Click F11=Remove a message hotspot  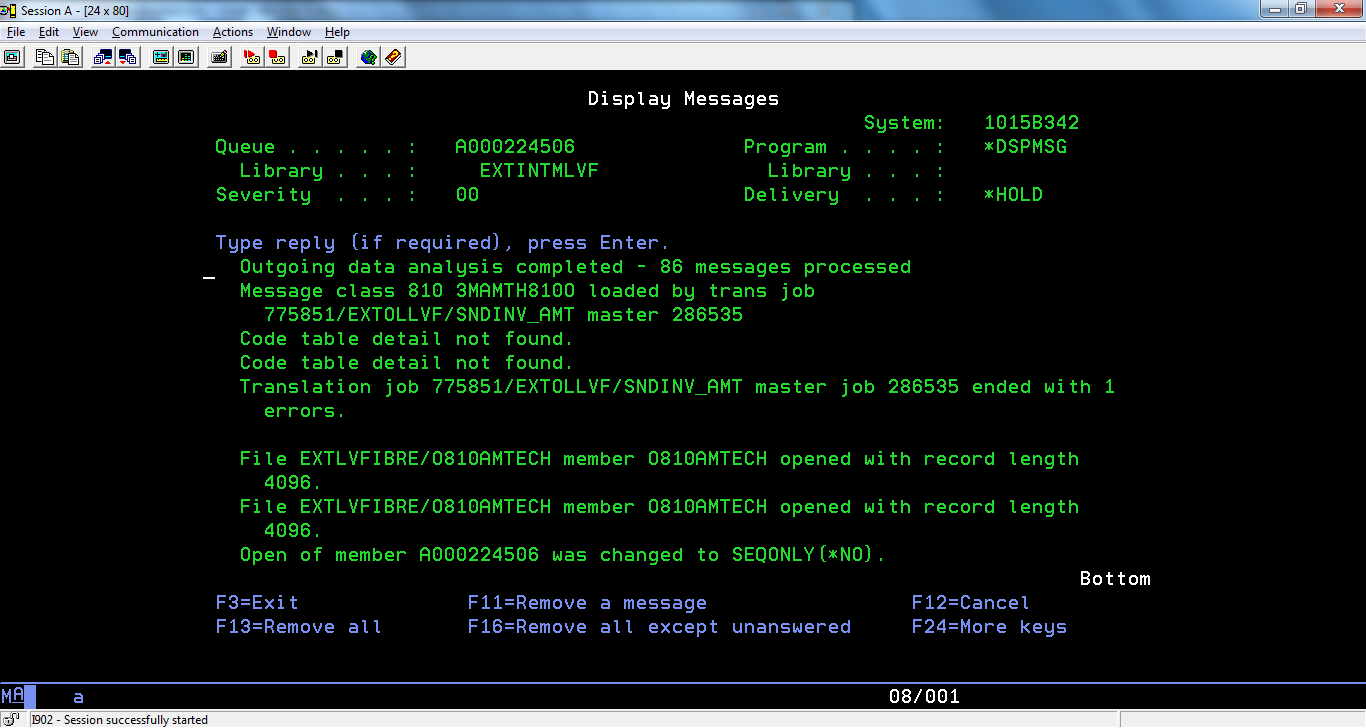coord(587,603)
